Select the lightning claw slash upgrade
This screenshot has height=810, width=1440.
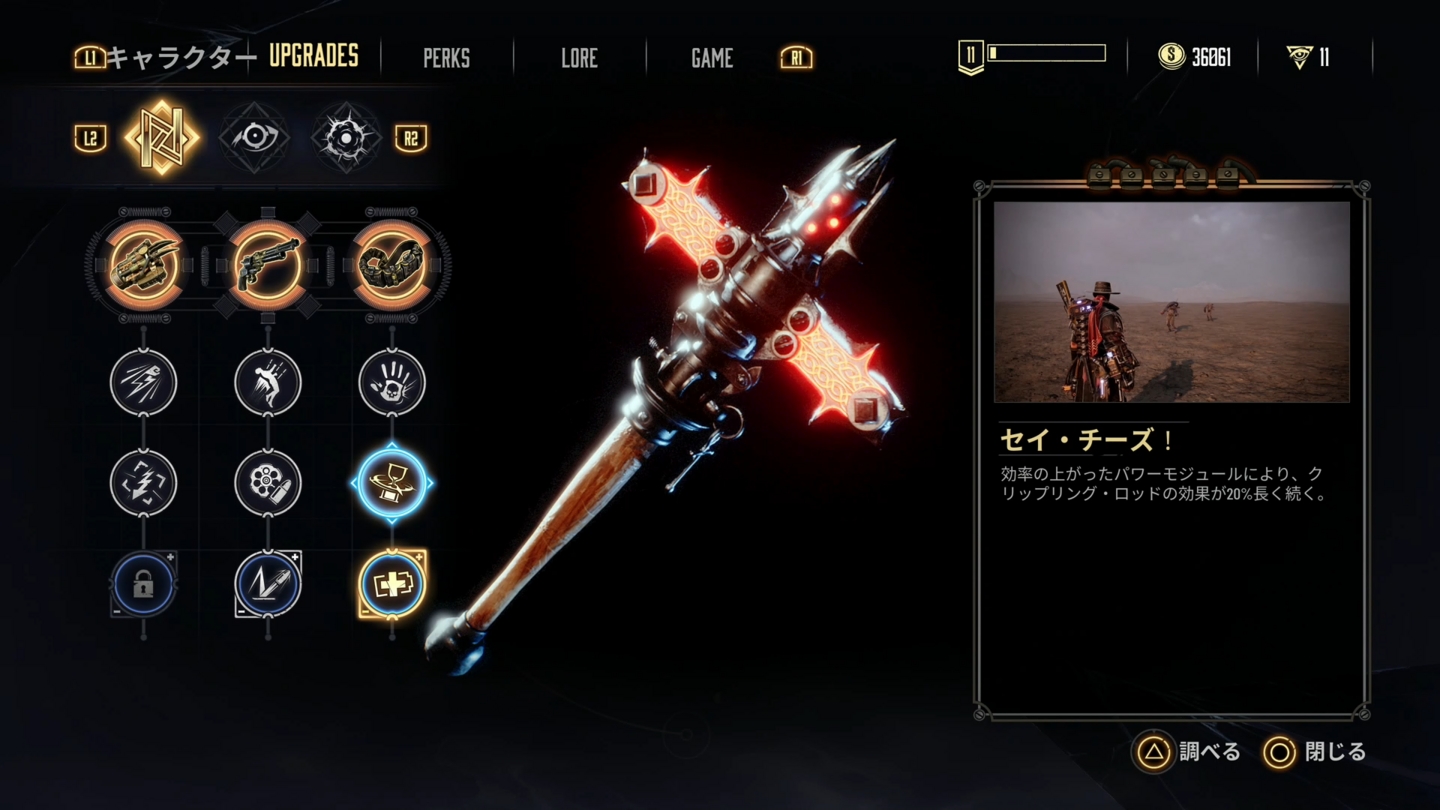(x=144, y=382)
